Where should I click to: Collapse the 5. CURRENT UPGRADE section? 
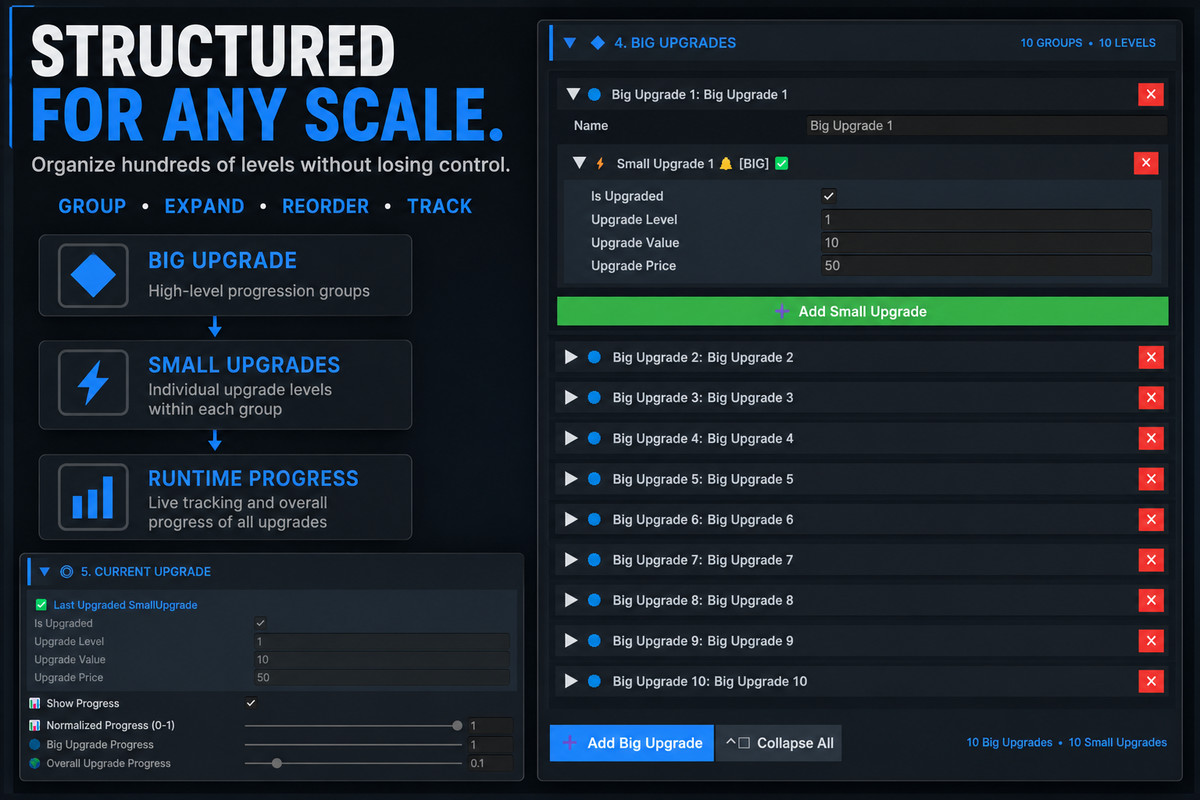pyautogui.click(x=45, y=572)
